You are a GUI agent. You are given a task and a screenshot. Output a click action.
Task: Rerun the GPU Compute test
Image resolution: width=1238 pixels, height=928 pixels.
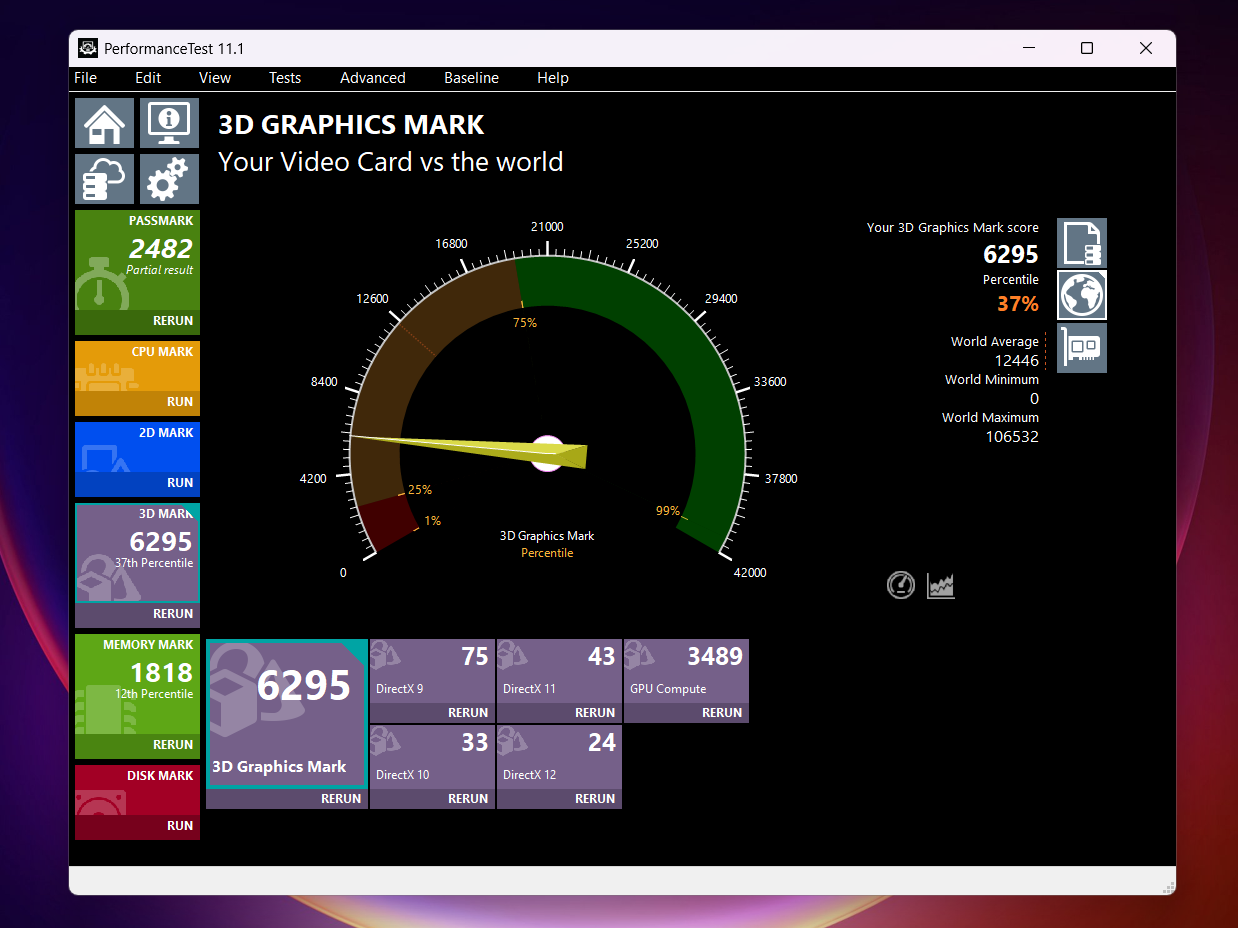[x=721, y=713]
